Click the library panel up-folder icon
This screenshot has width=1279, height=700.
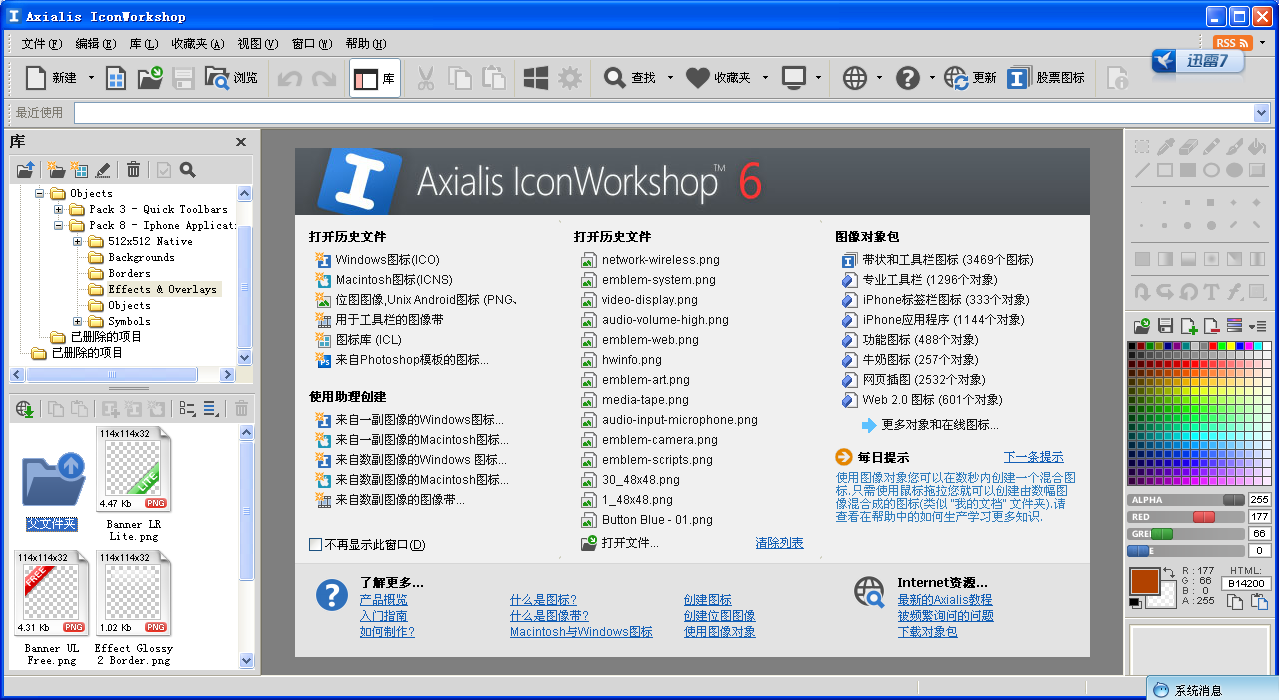[x=25, y=170]
